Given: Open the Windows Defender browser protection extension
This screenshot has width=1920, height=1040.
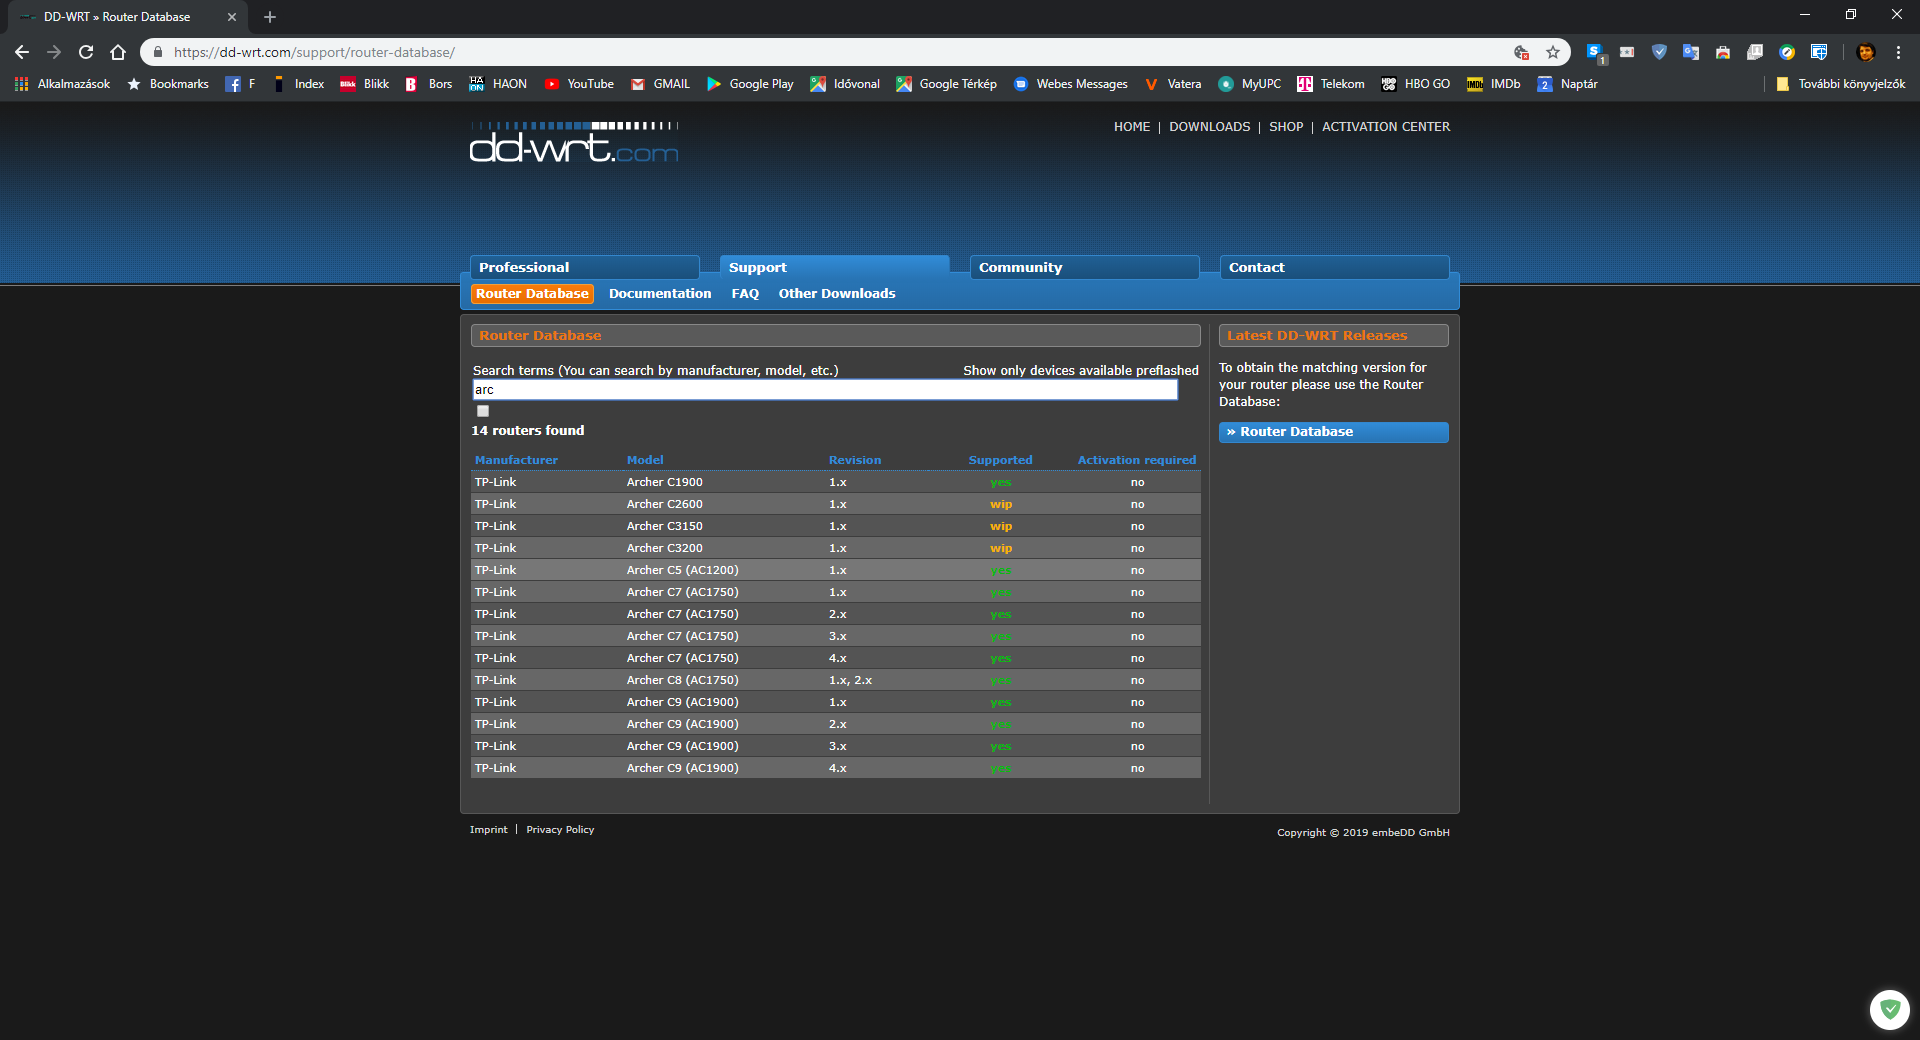Looking at the screenshot, I should (x=1819, y=52).
